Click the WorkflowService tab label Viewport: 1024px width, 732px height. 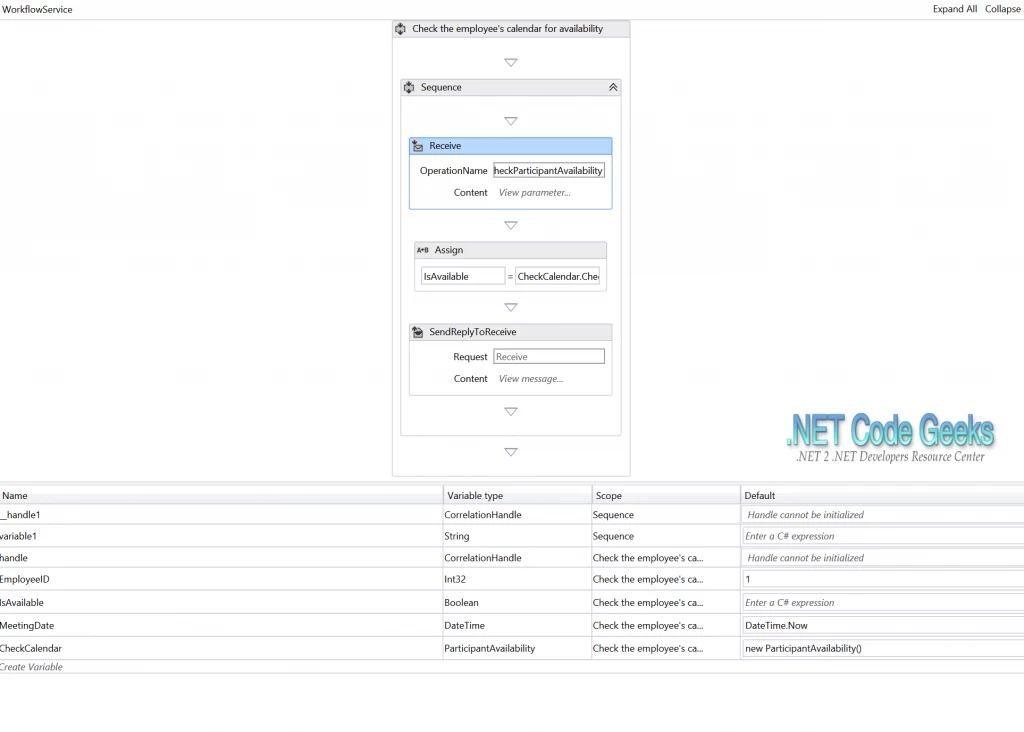click(38, 9)
